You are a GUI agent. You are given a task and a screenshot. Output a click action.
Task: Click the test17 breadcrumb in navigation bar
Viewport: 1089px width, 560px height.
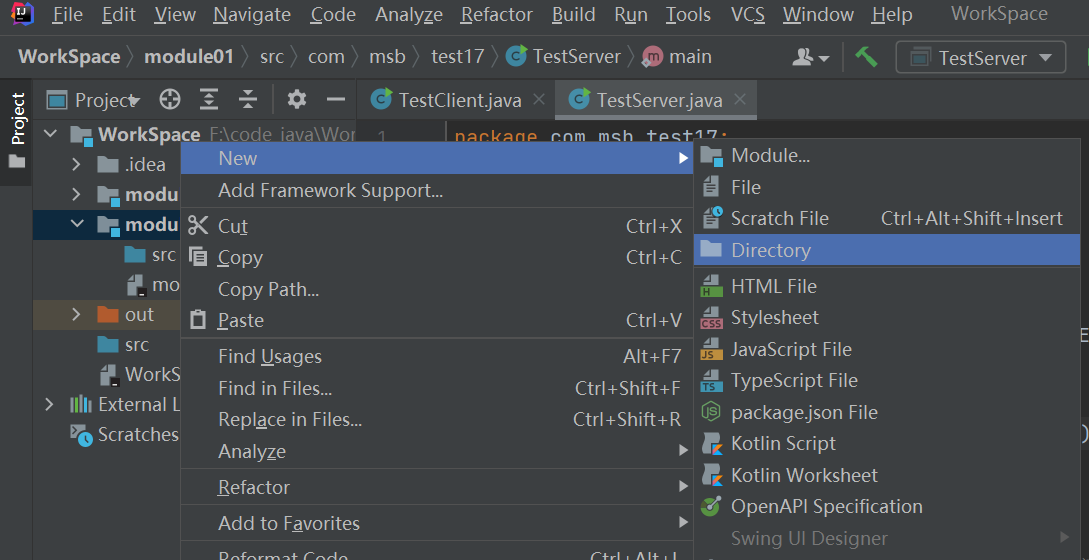457,57
